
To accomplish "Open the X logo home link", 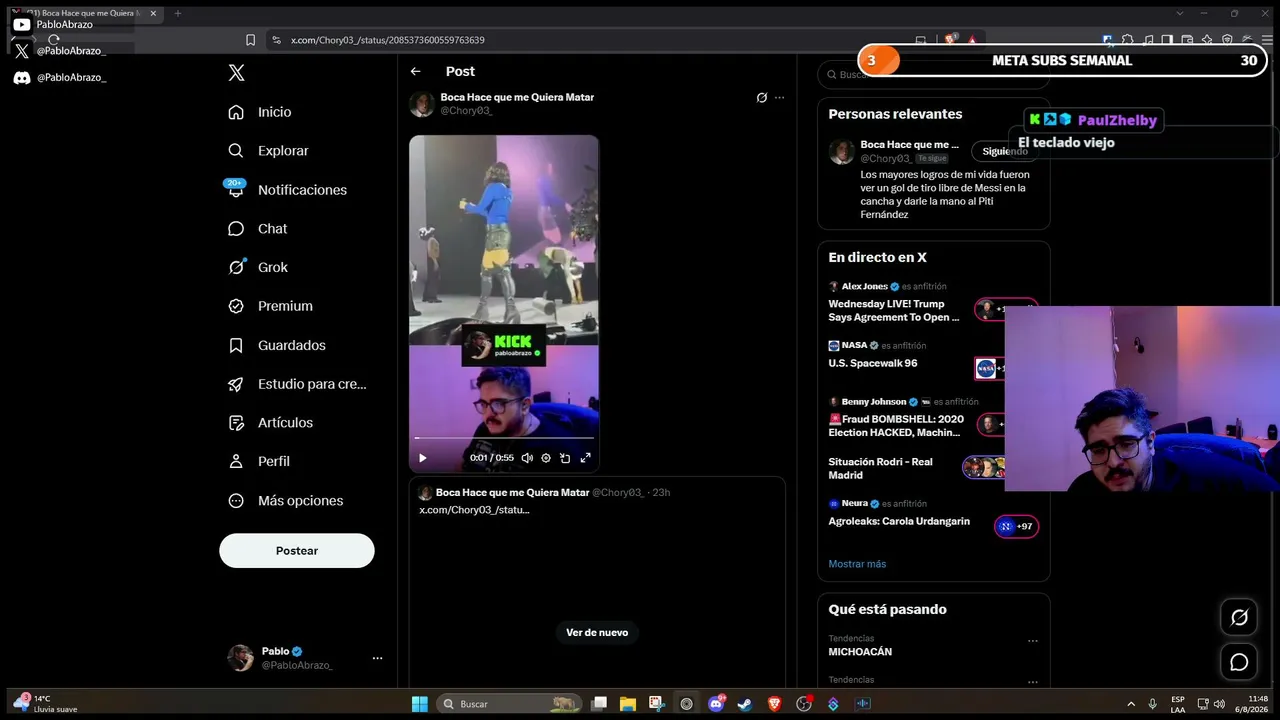I will point(236,73).
